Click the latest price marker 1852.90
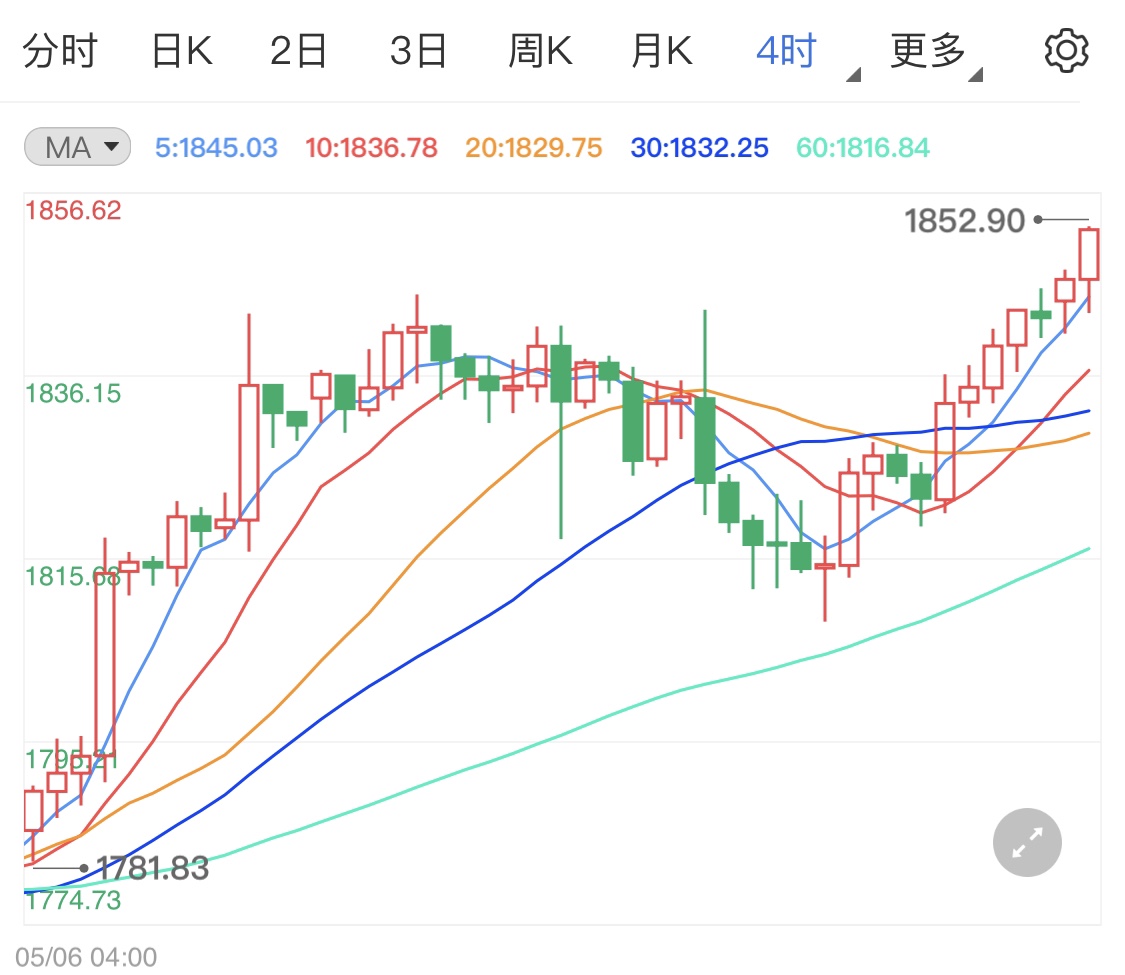Image resolution: width=1125 pixels, height=975 pixels. (x=963, y=220)
